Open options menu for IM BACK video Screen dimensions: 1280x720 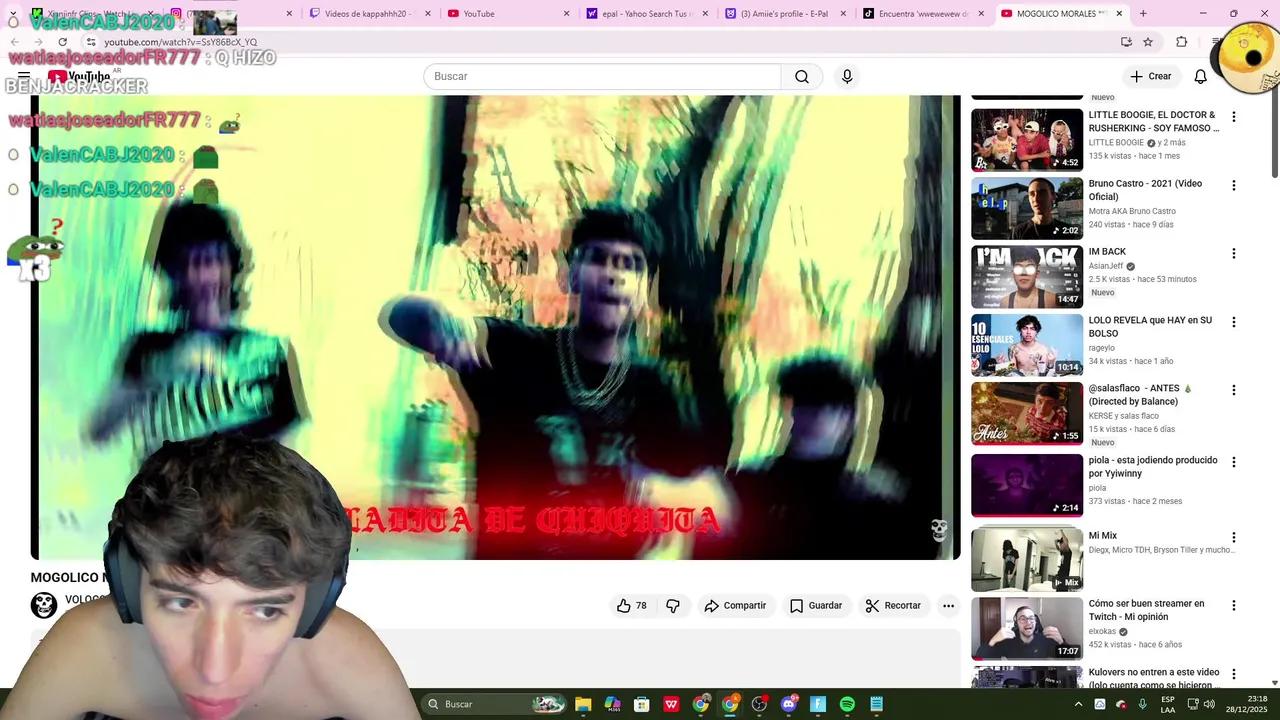(x=1233, y=254)
